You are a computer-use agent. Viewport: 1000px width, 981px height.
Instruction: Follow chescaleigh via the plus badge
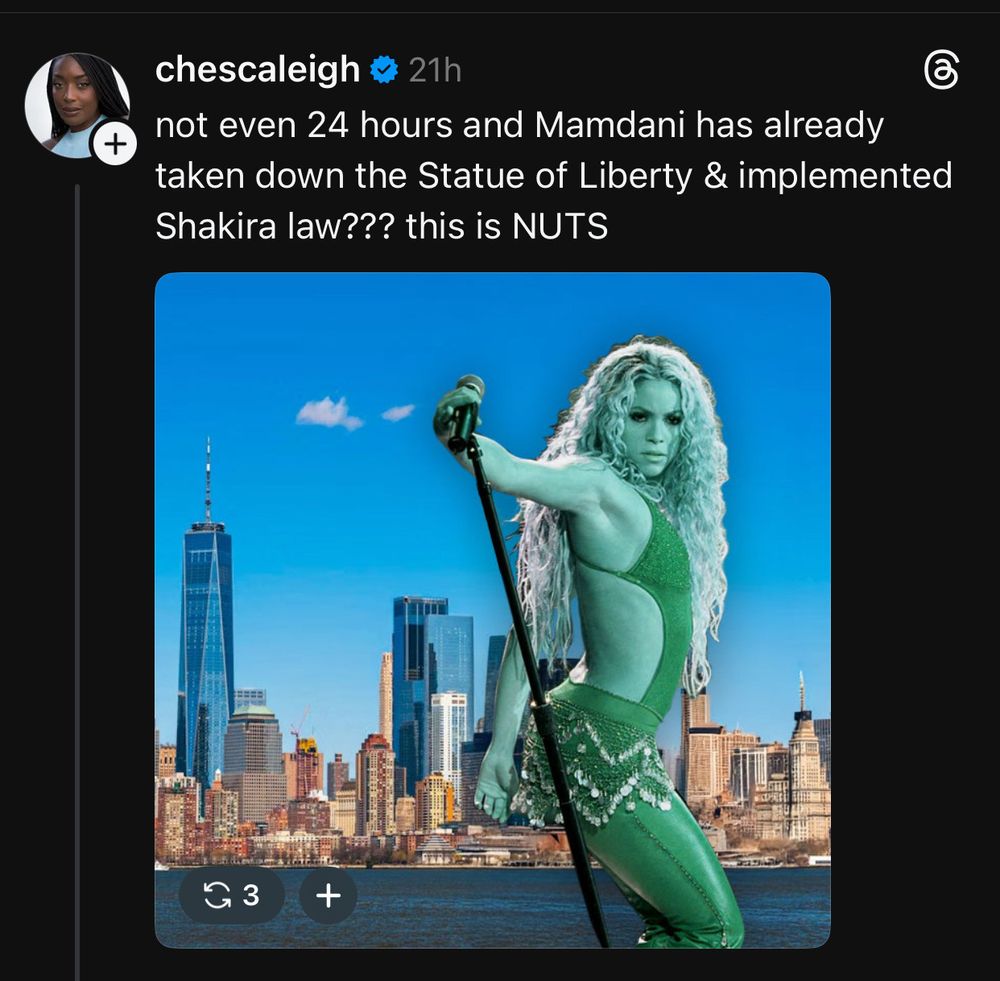[115, 144]
